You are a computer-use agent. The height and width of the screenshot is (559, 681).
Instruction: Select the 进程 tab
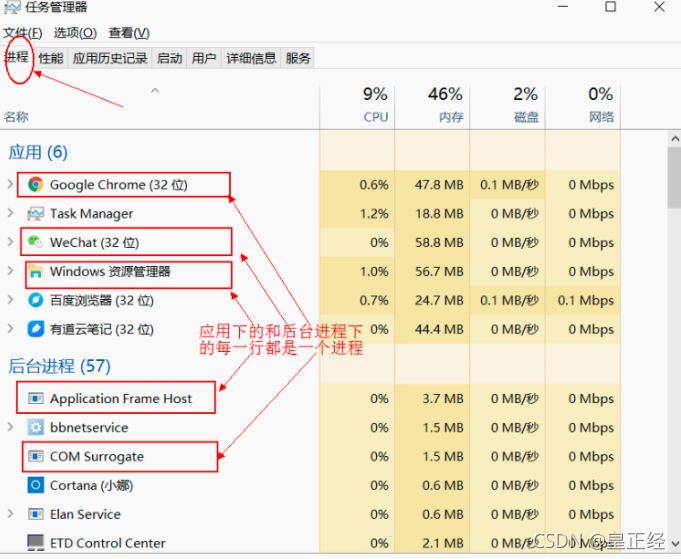point(17,57)
